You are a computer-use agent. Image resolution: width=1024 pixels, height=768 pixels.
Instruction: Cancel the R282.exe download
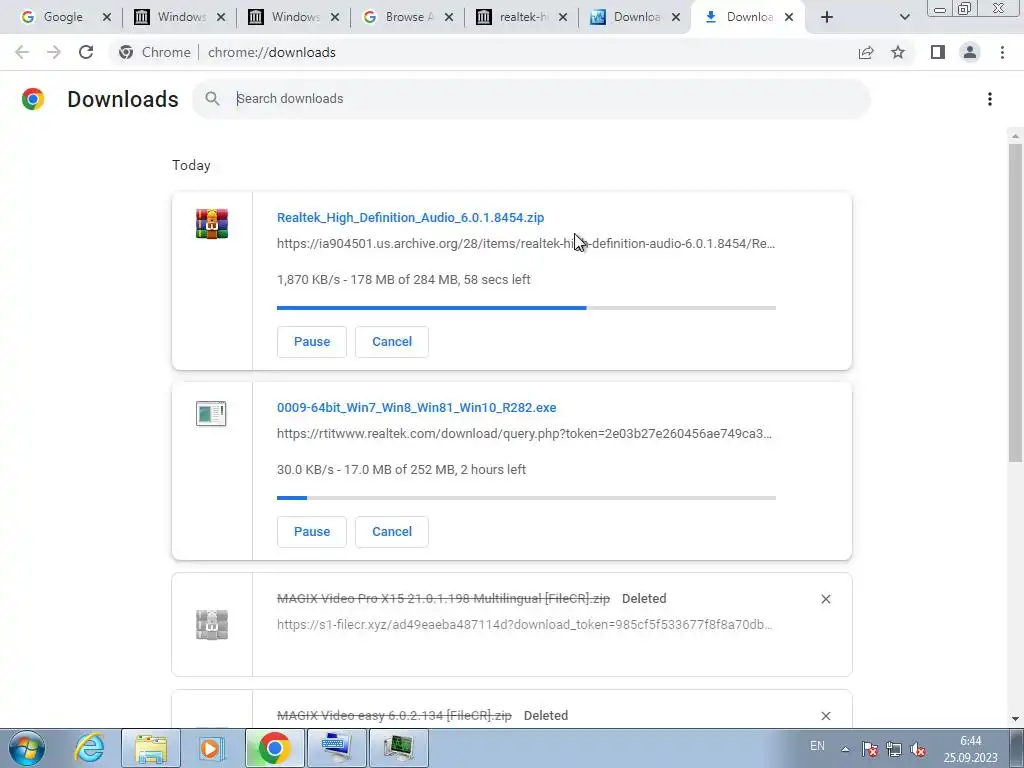392,532
